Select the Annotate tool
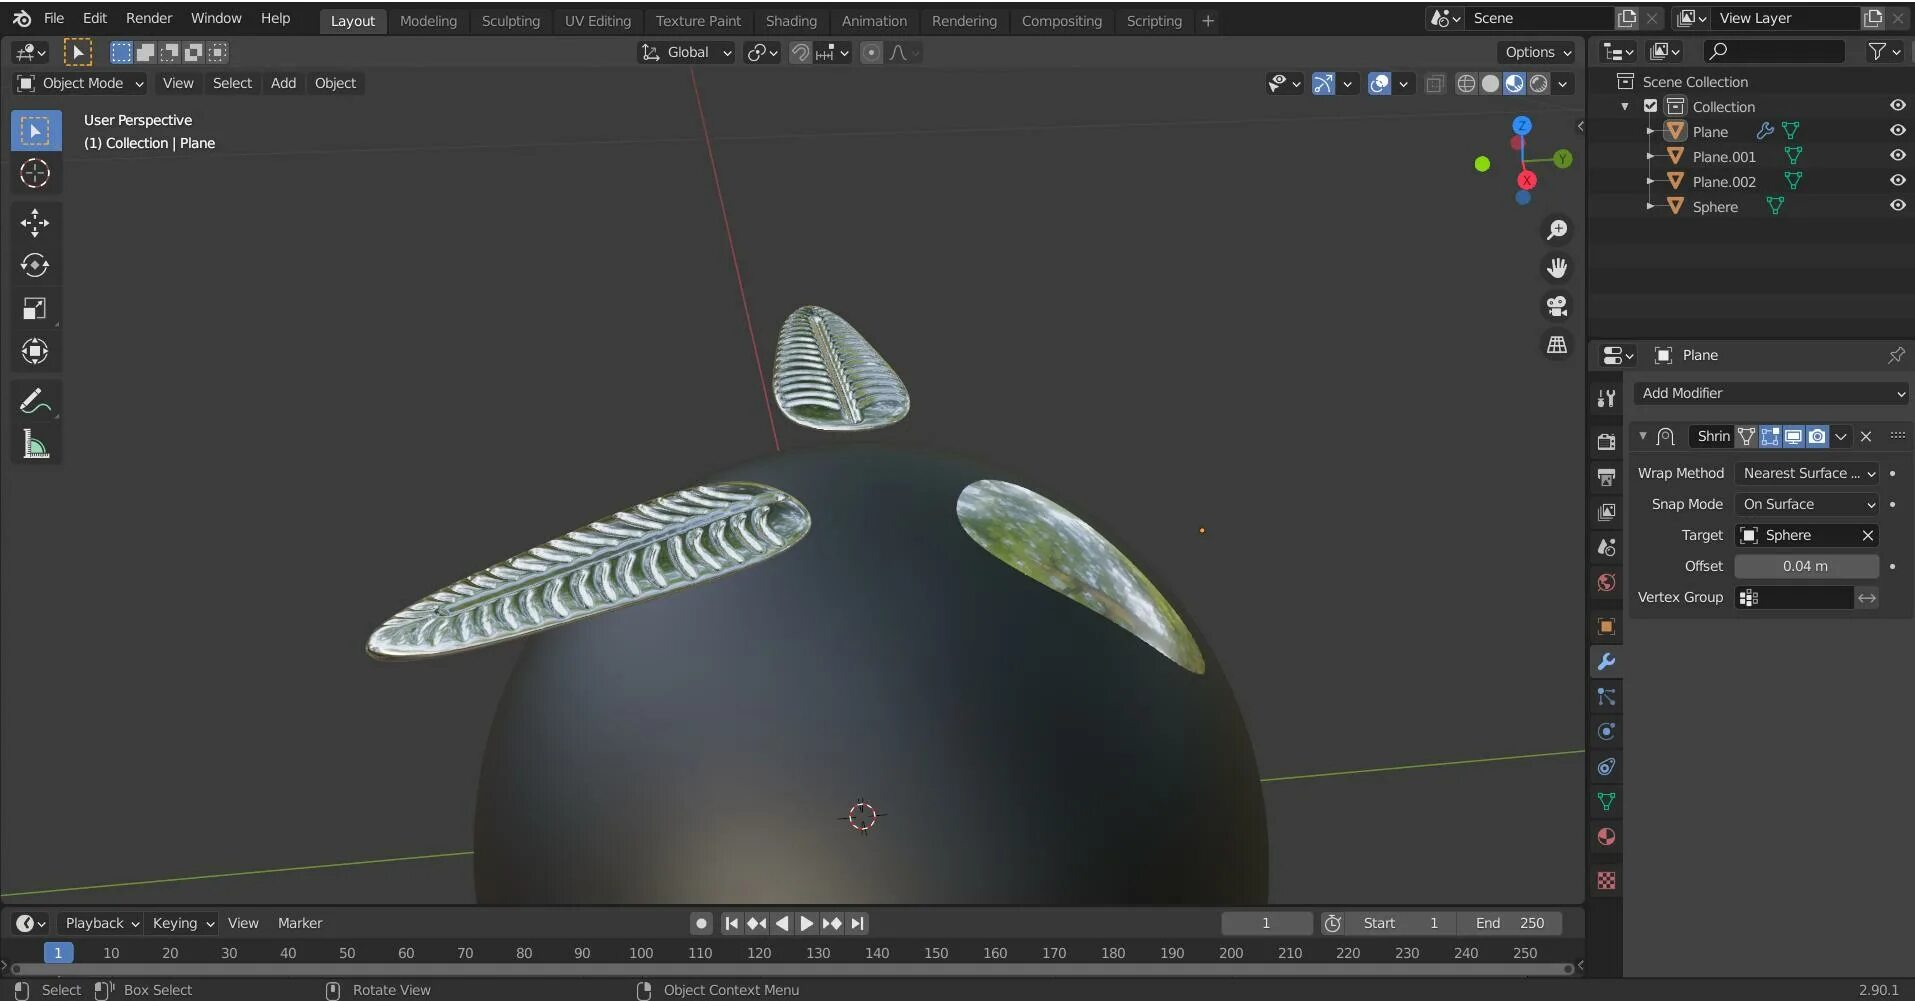Screen dimensions: 1915x1001 (x=35, y=401)
